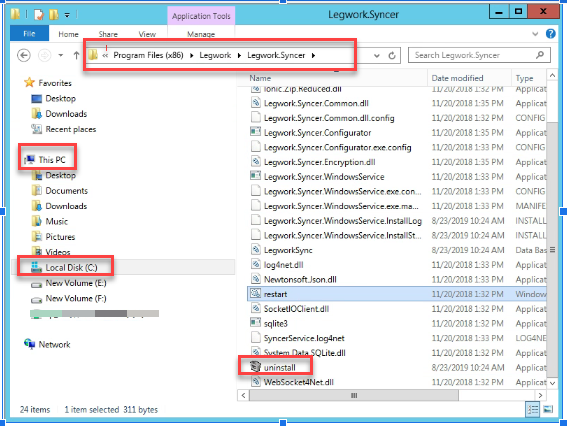Open the arrow after Program Files (x86)
Viewport: 567px width, 428px height.
[x=192, y=55]
